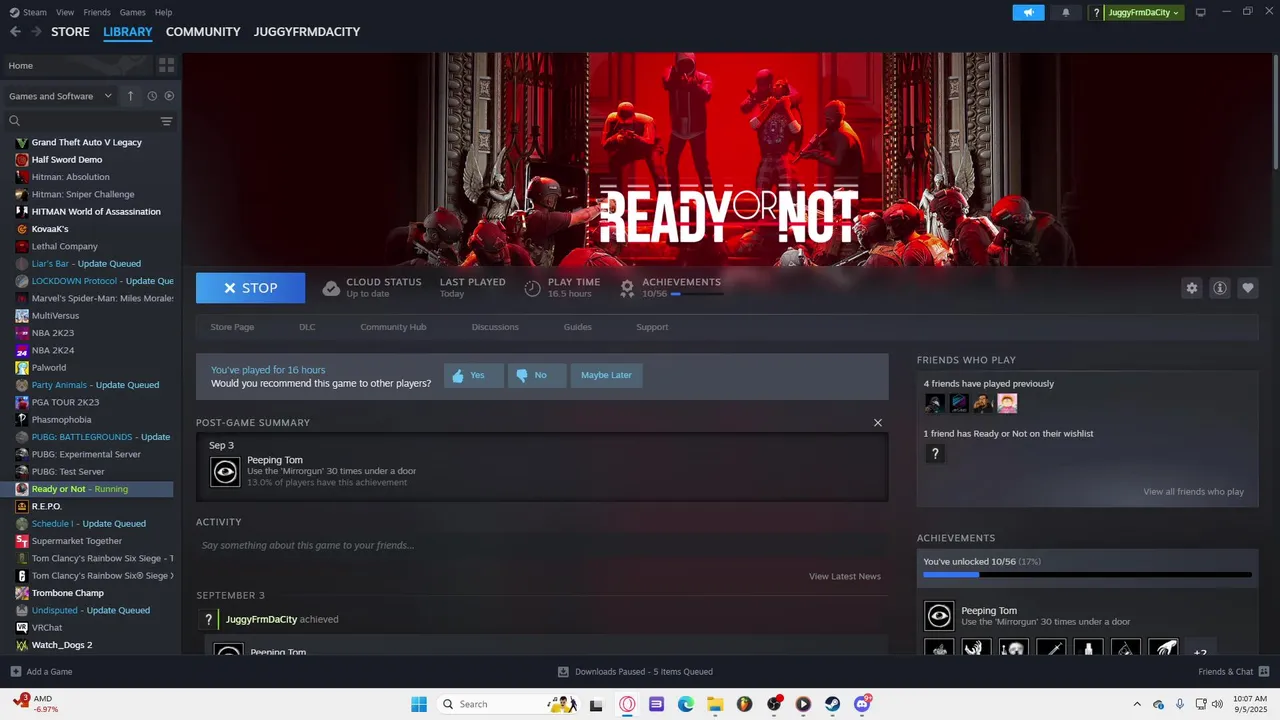Image resolution: width=1280 pixels, height=720 pixels.
Task: Open the JUGGYFRMDACITY profile section
Action: click(307, 32)
